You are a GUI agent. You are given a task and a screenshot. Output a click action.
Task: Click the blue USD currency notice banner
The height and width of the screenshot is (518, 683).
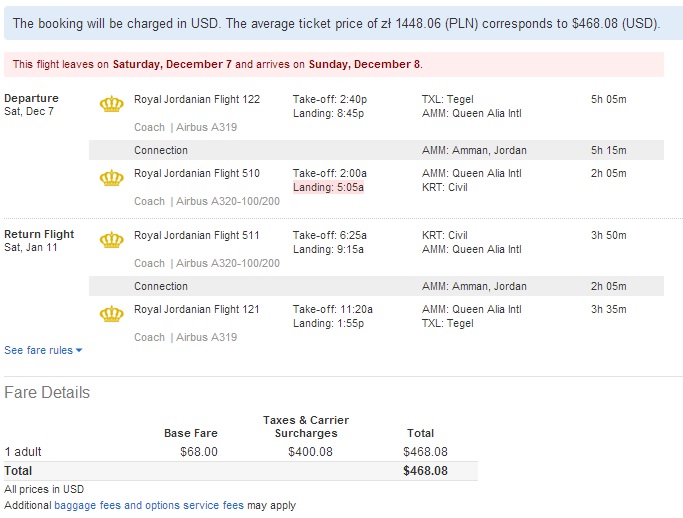[344, 23]
